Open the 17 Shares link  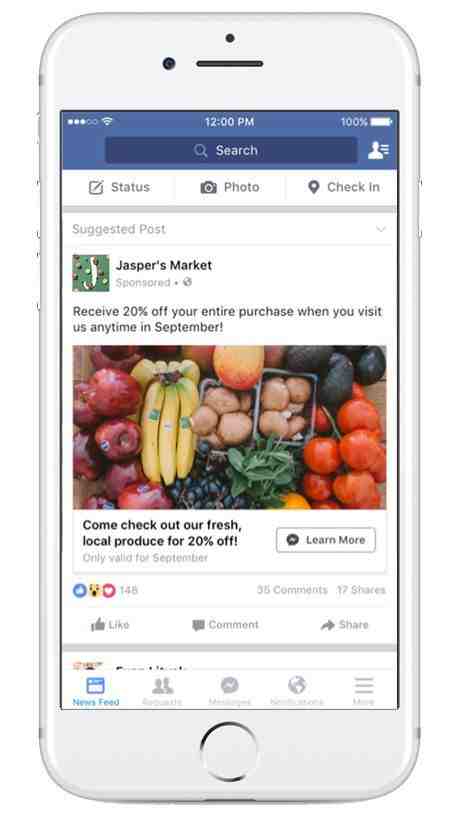(361, 590)
